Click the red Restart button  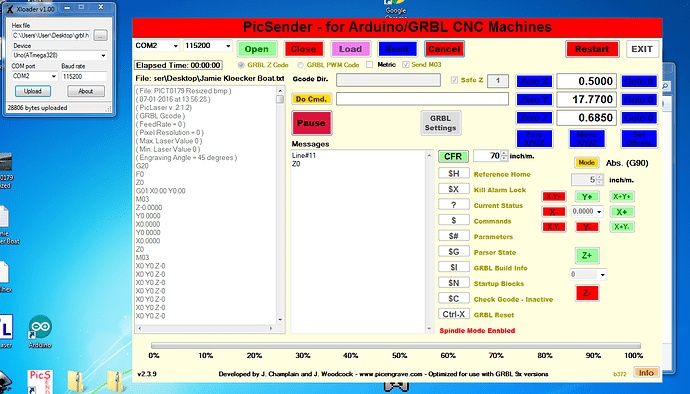(592, 49)
